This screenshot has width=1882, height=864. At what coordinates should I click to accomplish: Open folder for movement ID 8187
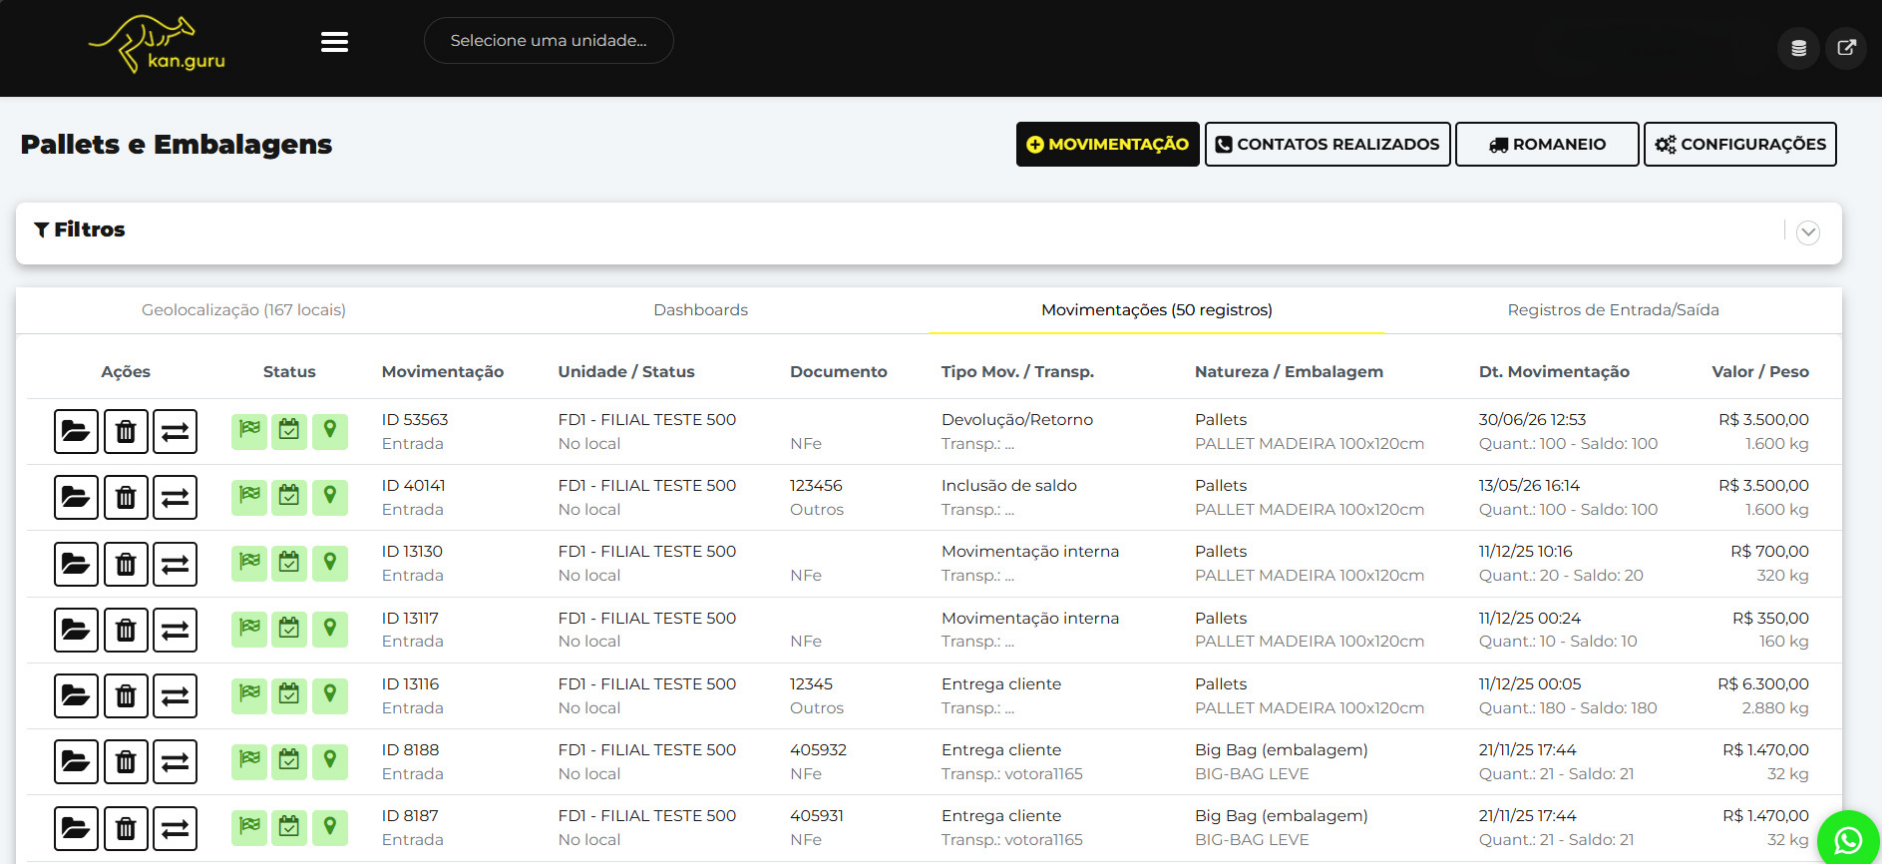click(76, 828)
